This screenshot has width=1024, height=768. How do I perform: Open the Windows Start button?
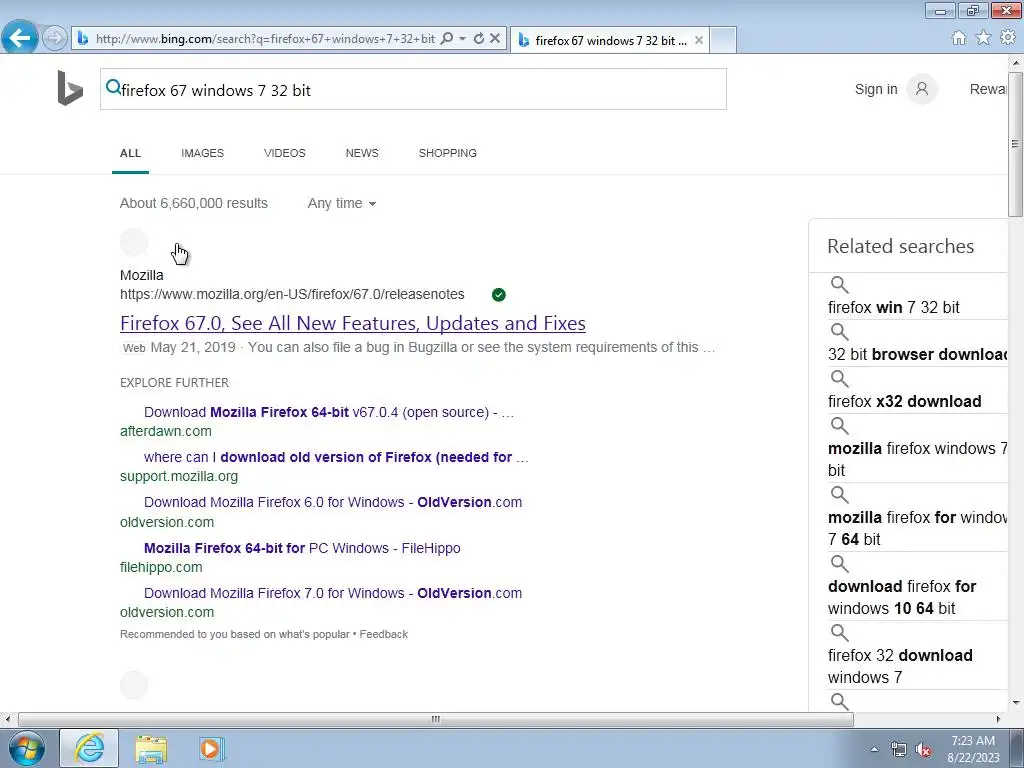click(26, 748)
